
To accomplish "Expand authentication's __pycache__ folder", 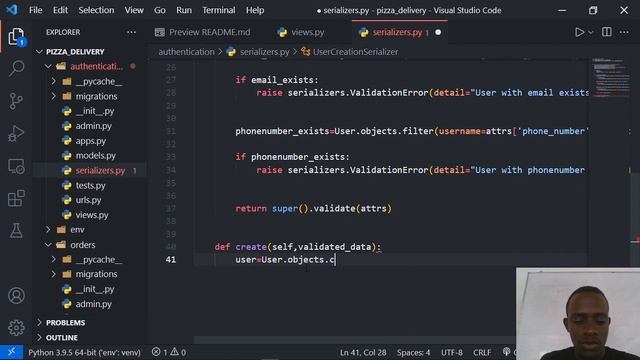I will (x=90, y=81).
